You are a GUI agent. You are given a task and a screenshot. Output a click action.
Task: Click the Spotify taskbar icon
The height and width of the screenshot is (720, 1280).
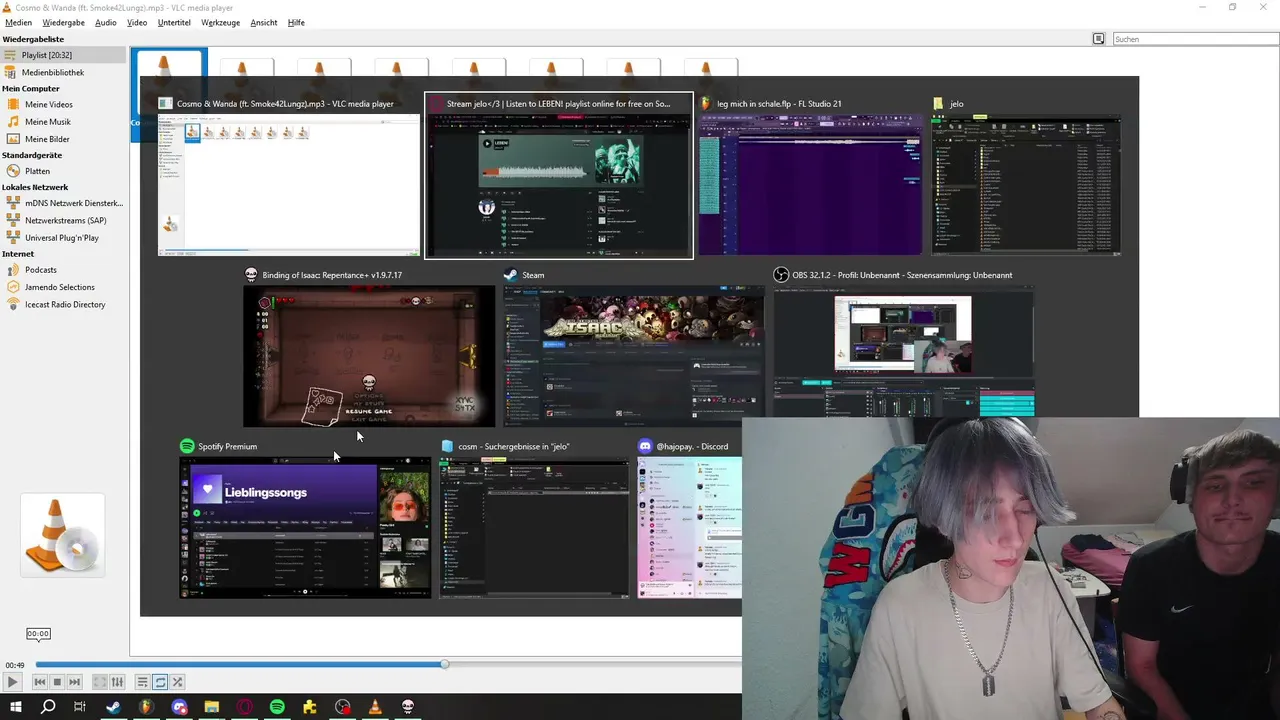click(277, 707)
